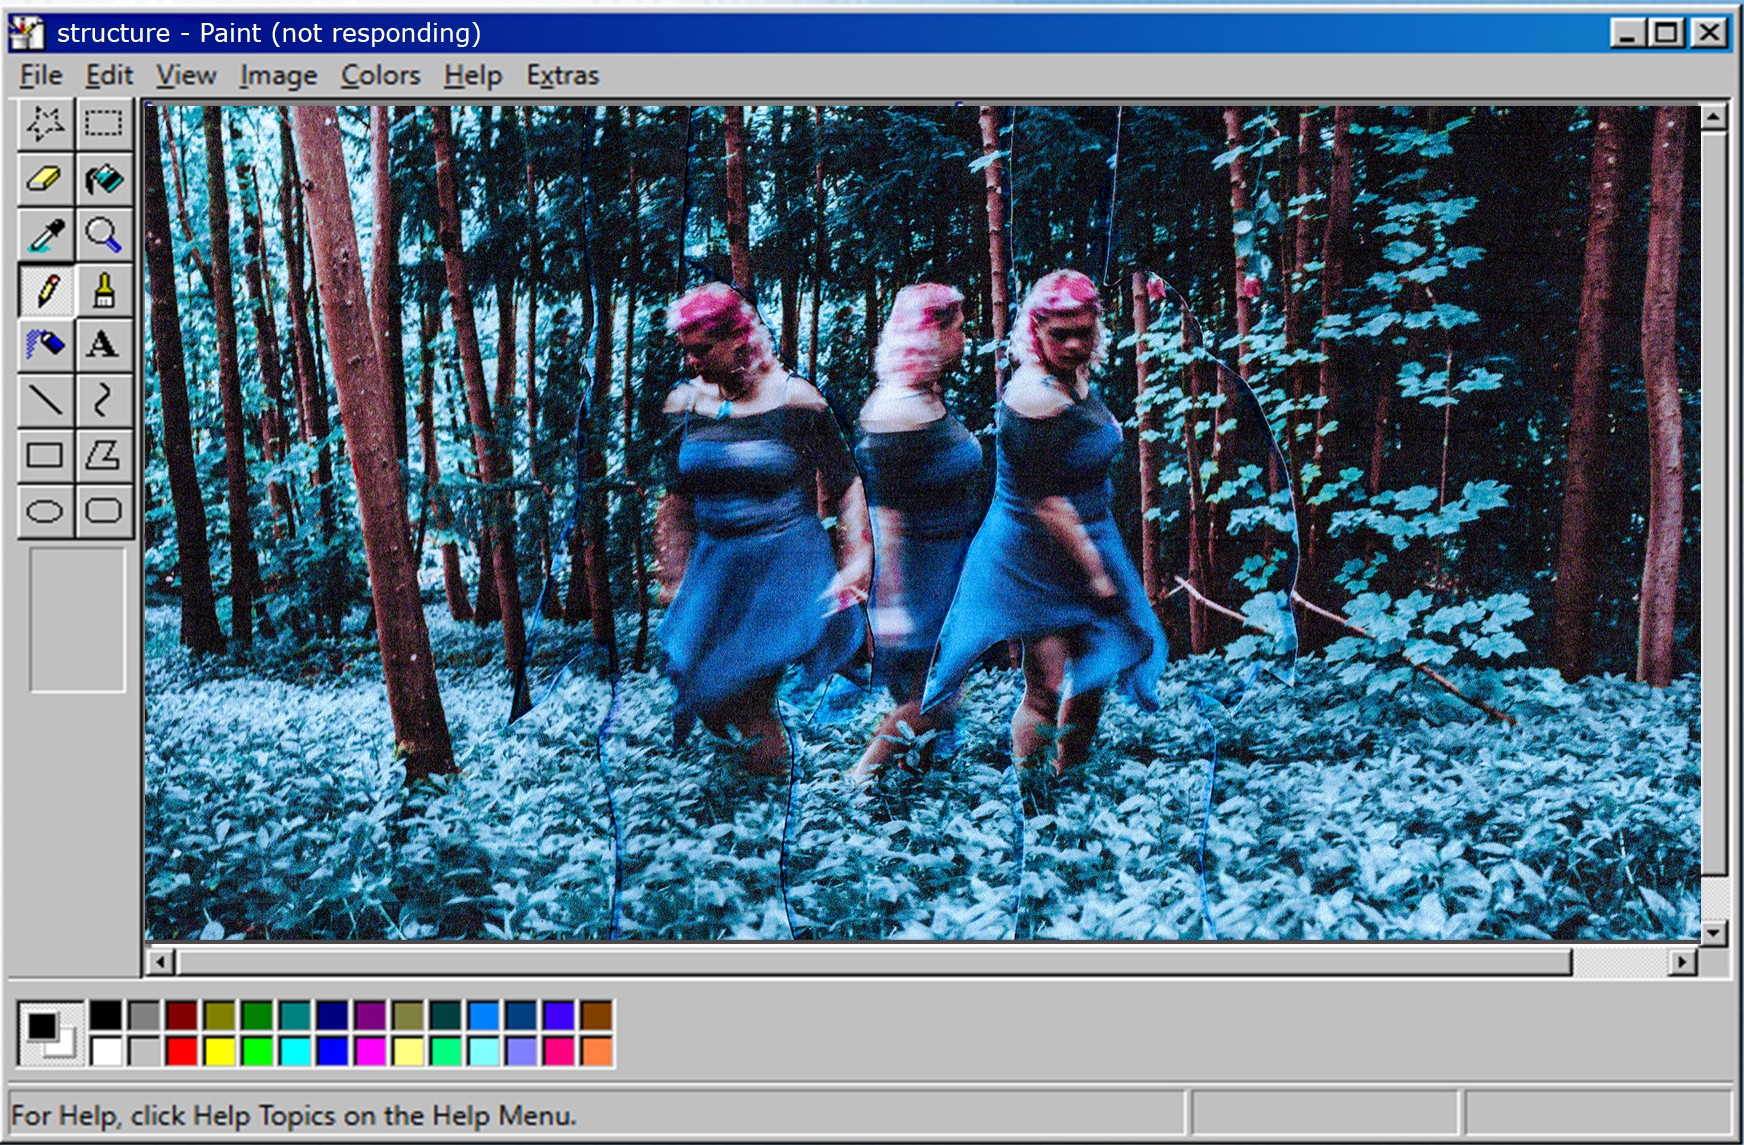
Task: Select the Free-Form Select tool
Action: coord(46,124)
